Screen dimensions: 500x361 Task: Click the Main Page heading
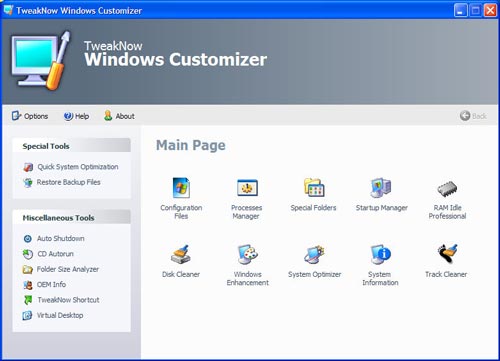click(191, 145)
